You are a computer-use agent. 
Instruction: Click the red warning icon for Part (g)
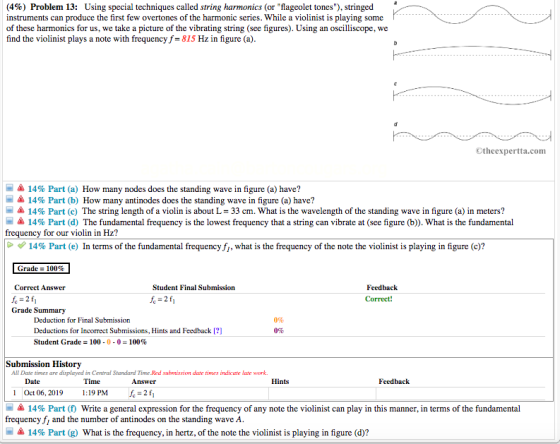point(21,431)
